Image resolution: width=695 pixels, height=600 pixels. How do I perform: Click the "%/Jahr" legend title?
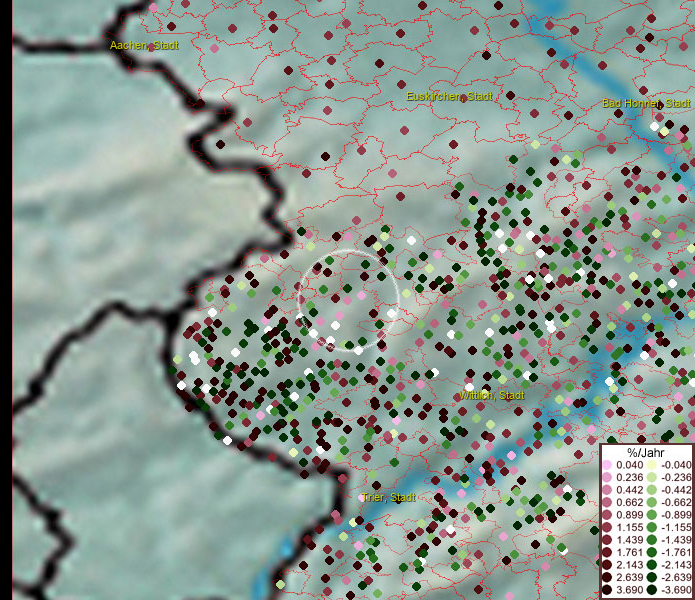[646, 452]
